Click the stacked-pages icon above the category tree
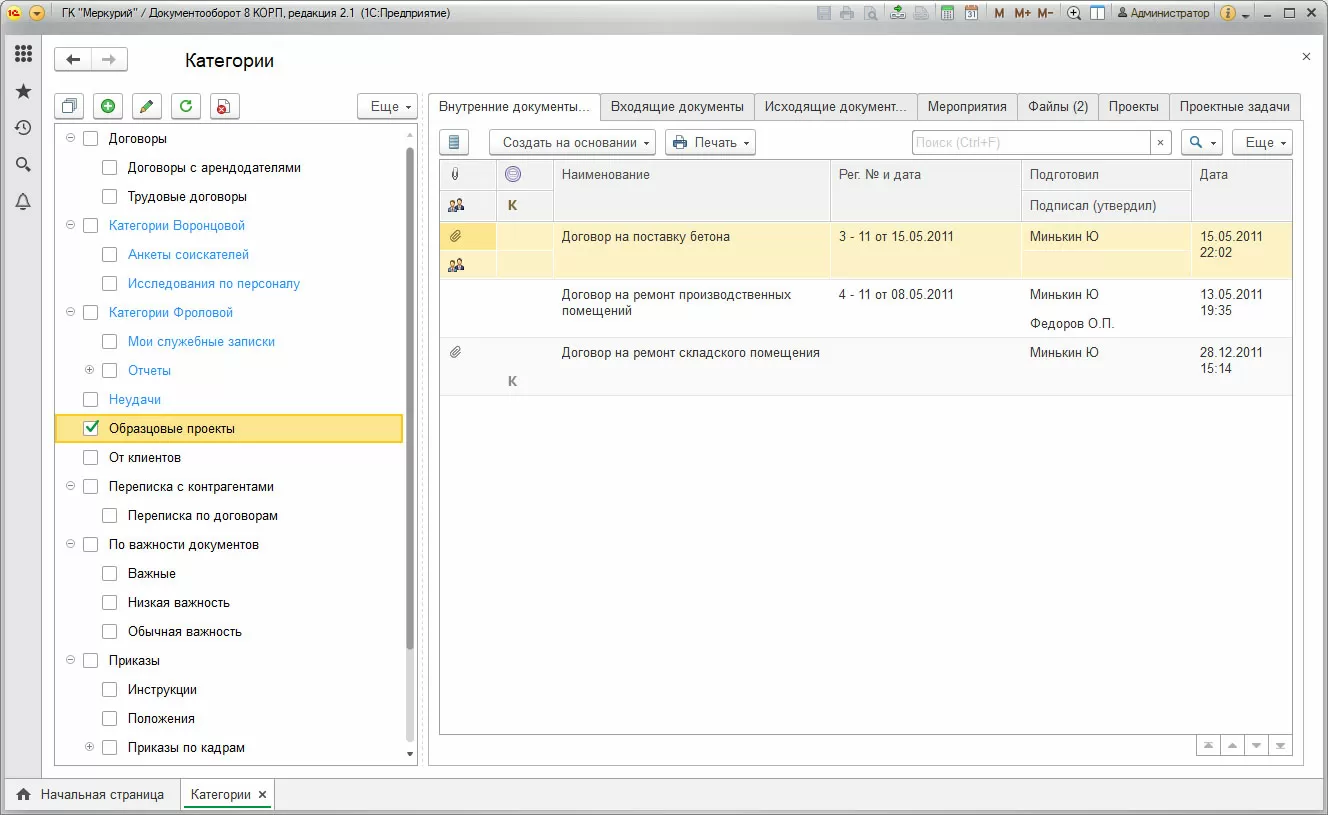 click(70, 107)
